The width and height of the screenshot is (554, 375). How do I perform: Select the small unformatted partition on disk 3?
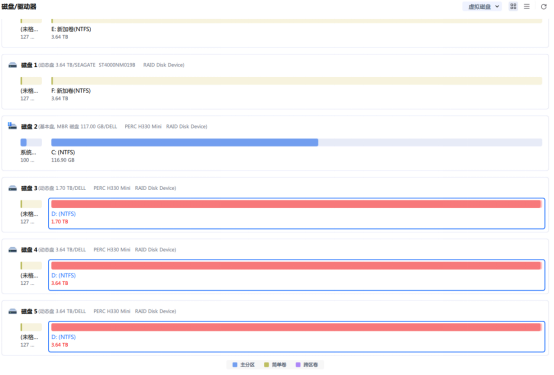point(31,204)
